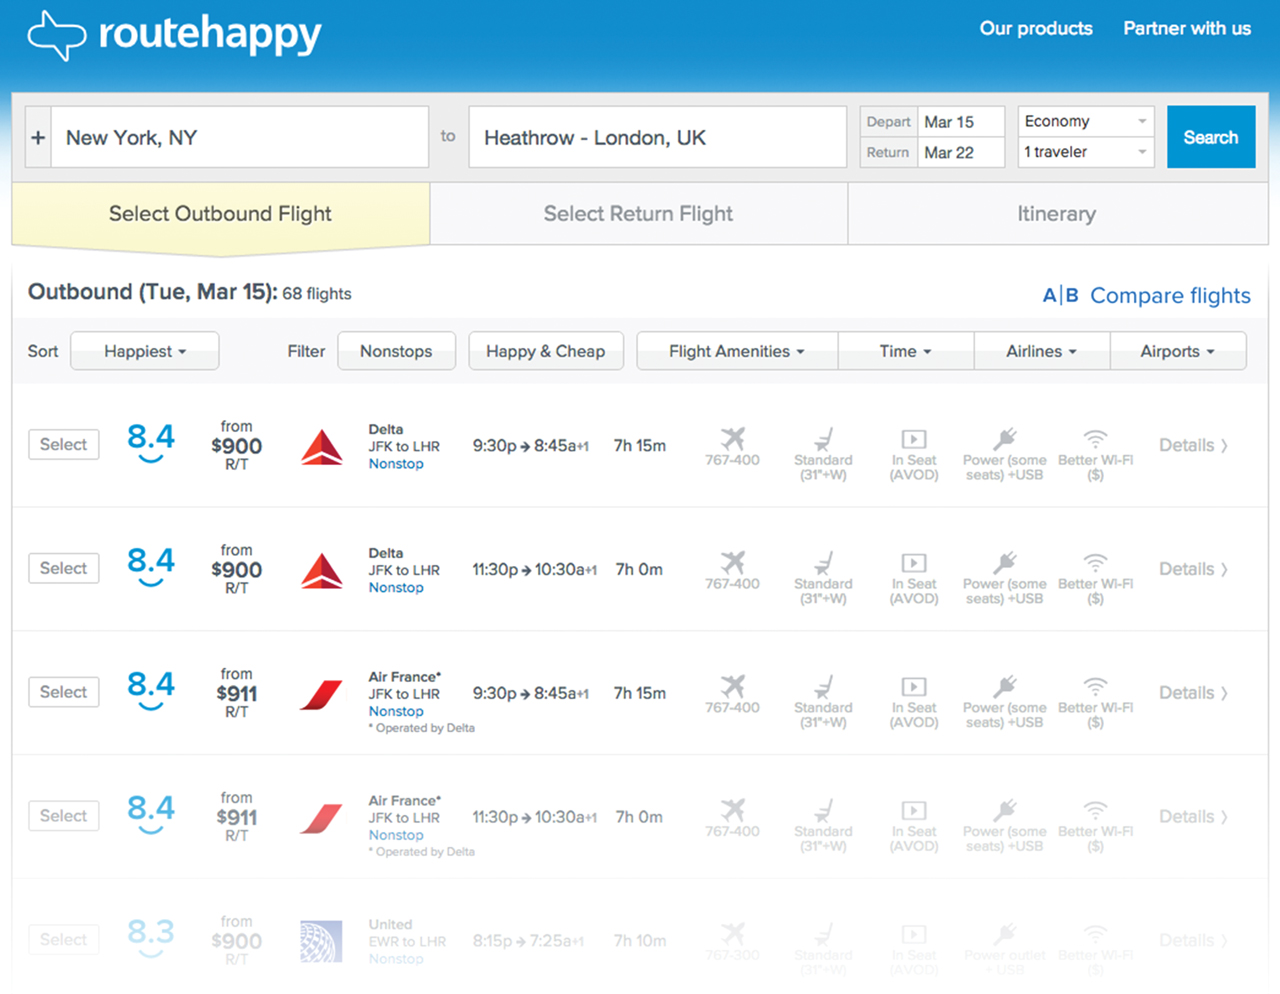
Task: Open the Airlines filter dropdown
Action: 1042,351
